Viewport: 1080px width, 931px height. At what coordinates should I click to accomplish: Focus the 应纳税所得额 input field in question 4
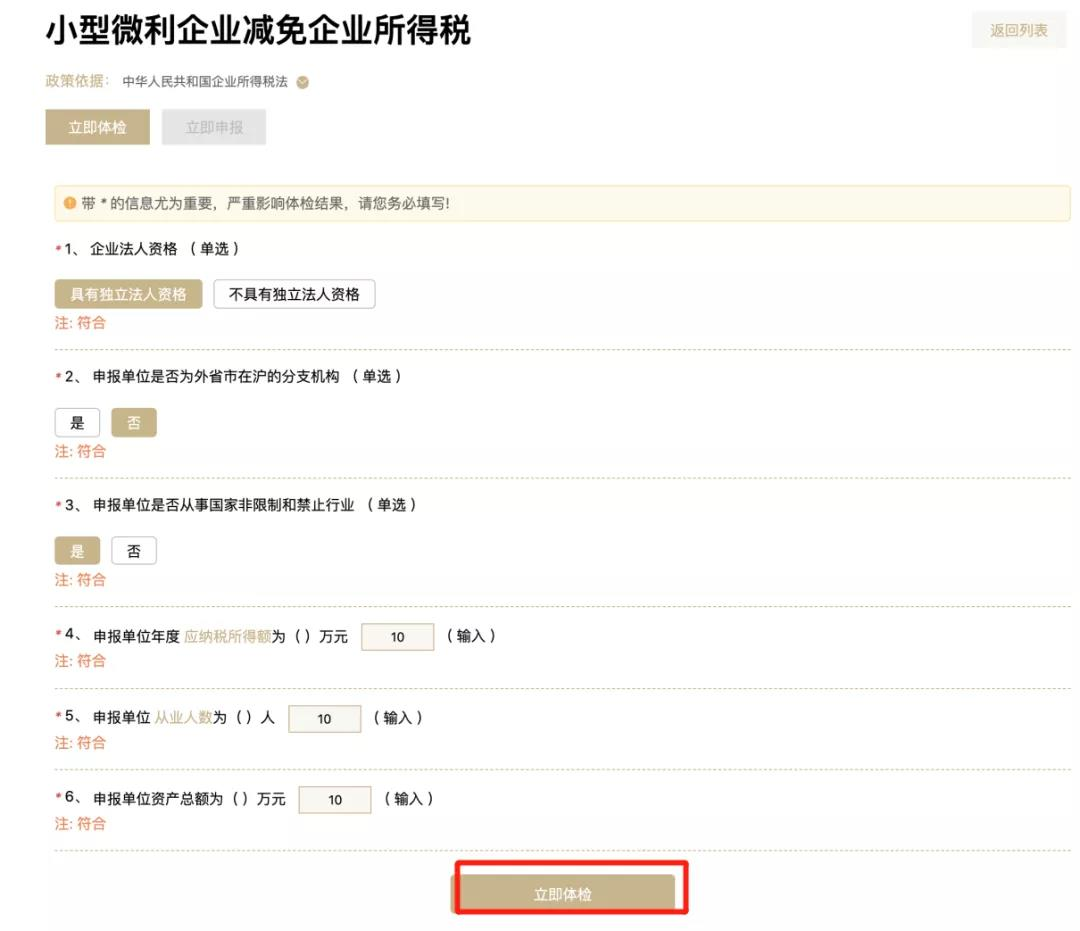[x=397, y=637]
